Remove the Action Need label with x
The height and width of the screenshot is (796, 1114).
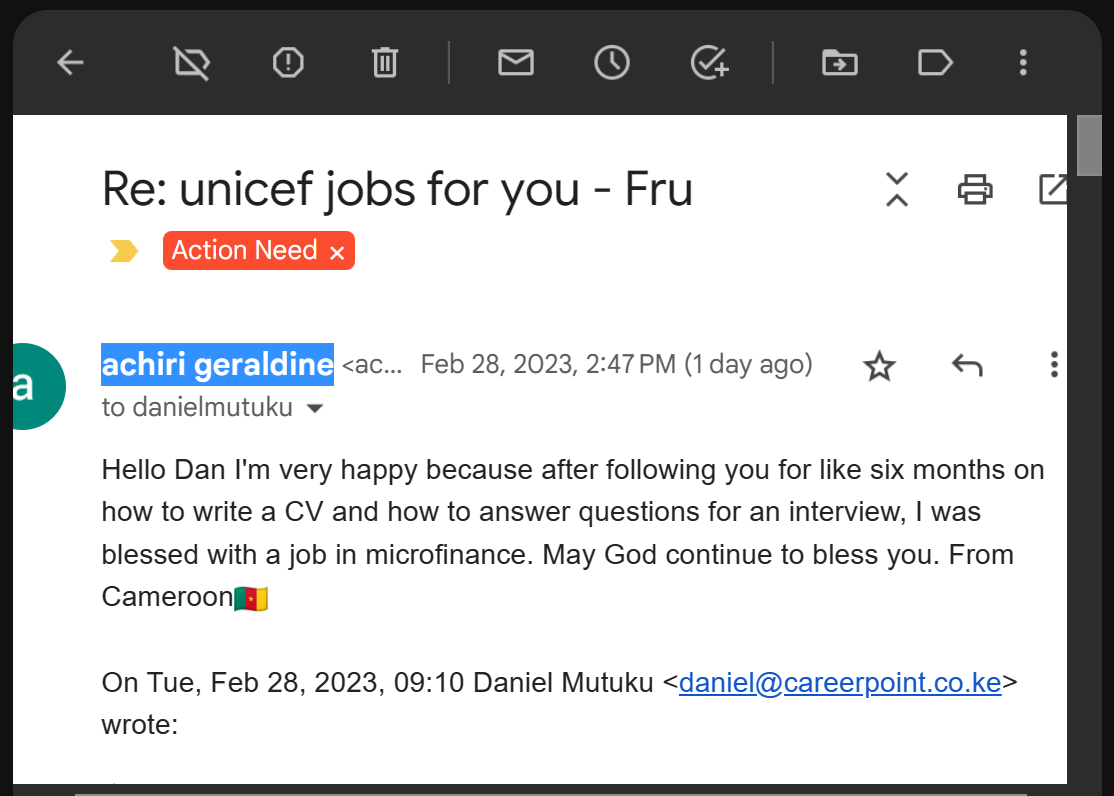(337, 253)
